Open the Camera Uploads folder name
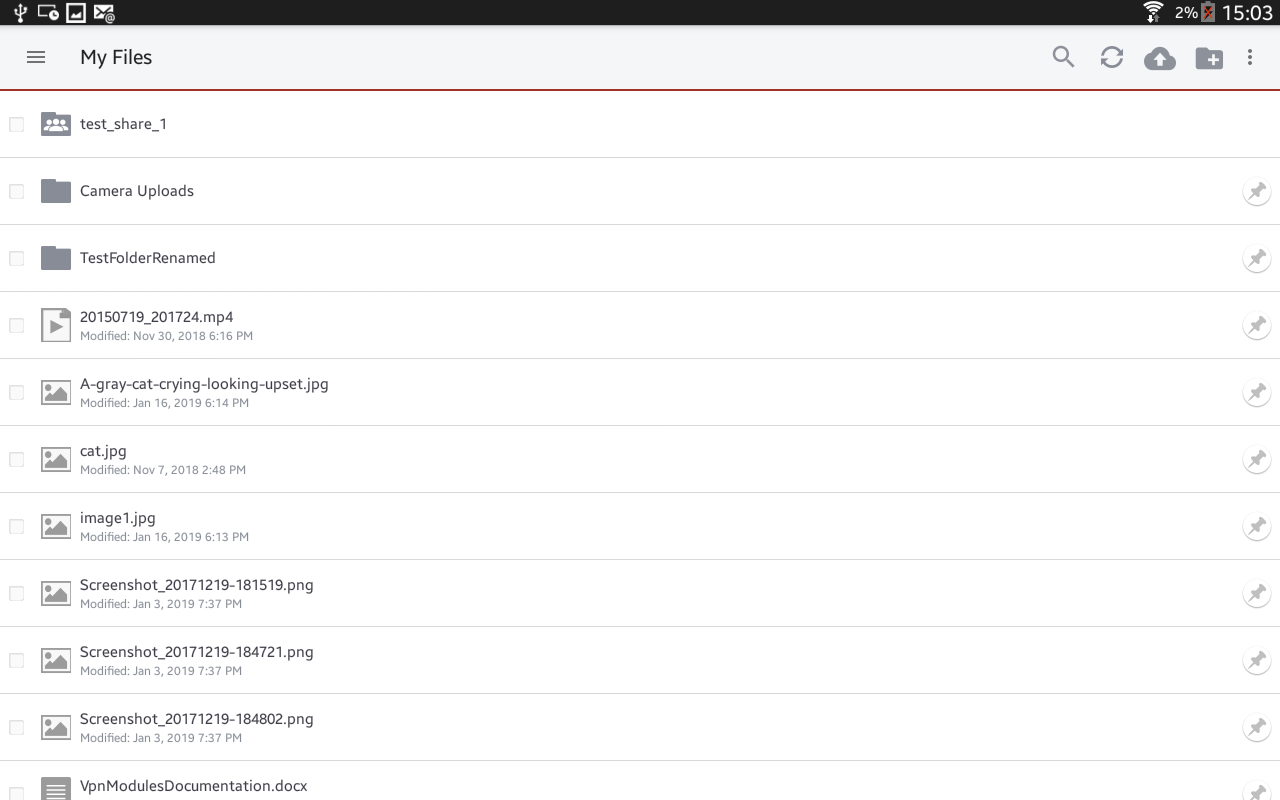1280x800 pixels. (137, 191)
